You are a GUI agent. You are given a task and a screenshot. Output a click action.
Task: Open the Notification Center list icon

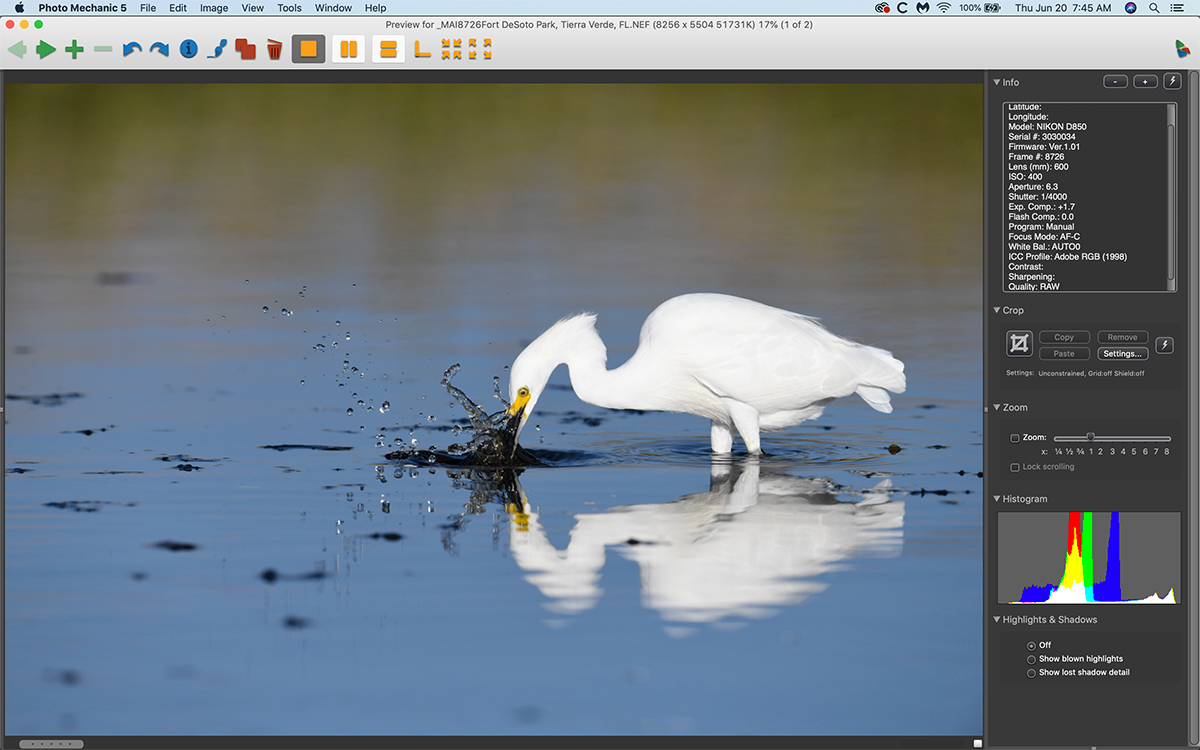(1177, 8)
